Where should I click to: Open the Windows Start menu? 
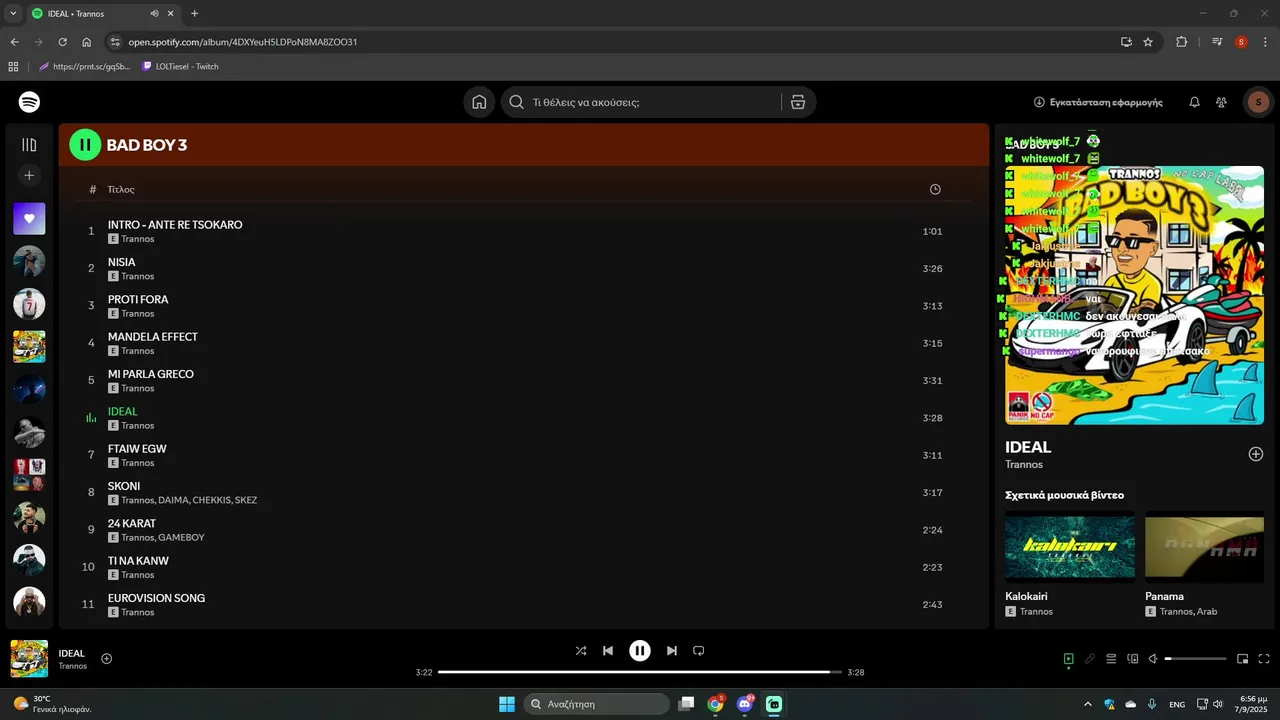pos(507,704)
